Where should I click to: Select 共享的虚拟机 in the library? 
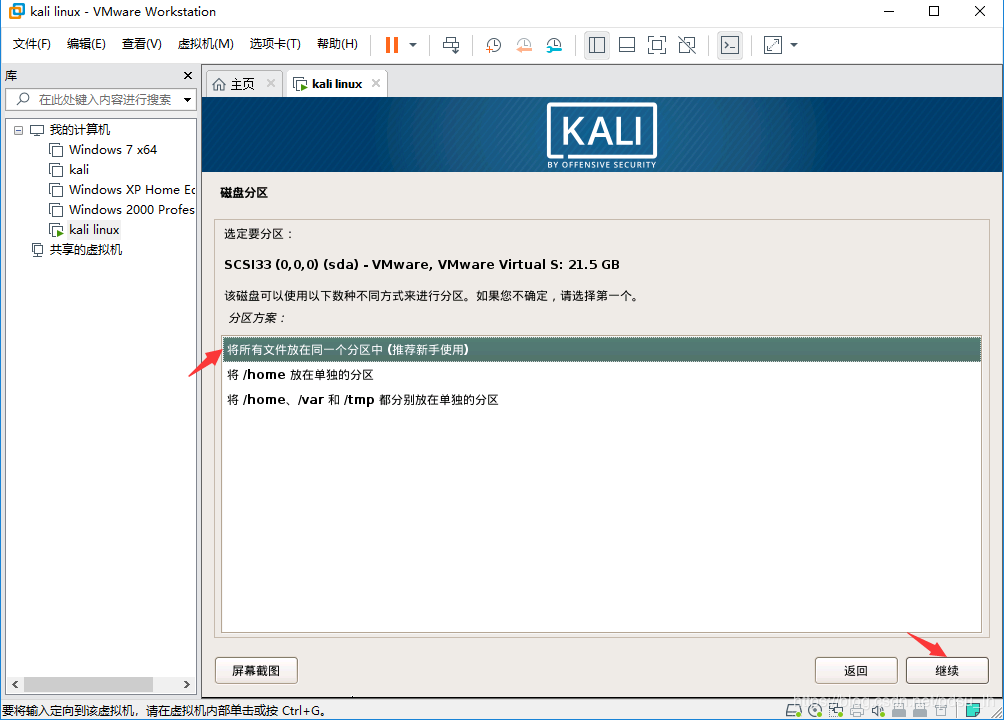[x=86, y=250]
